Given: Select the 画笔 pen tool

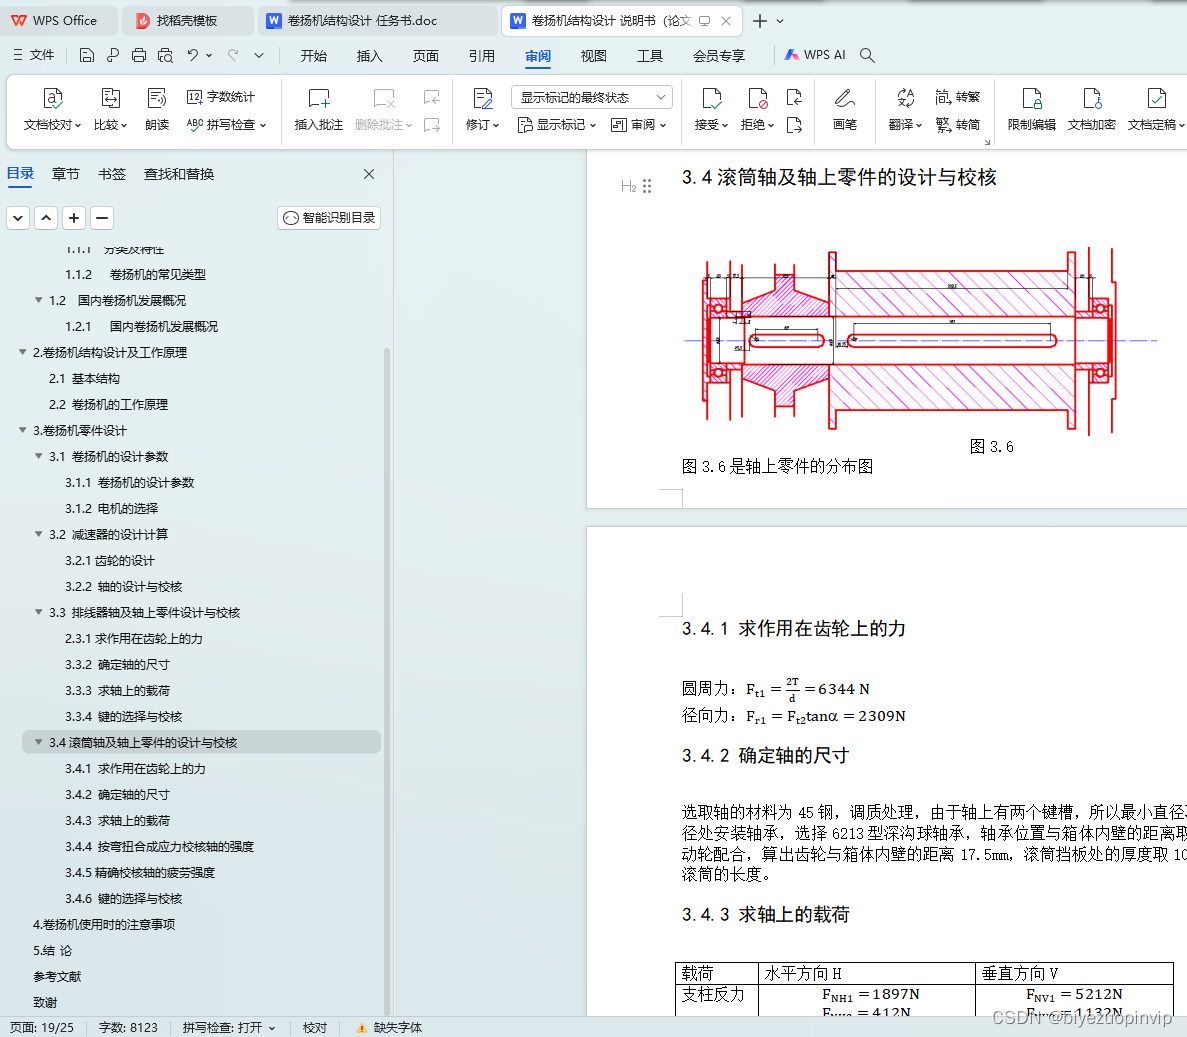Looking at the screenshot, I should (845, 109).
